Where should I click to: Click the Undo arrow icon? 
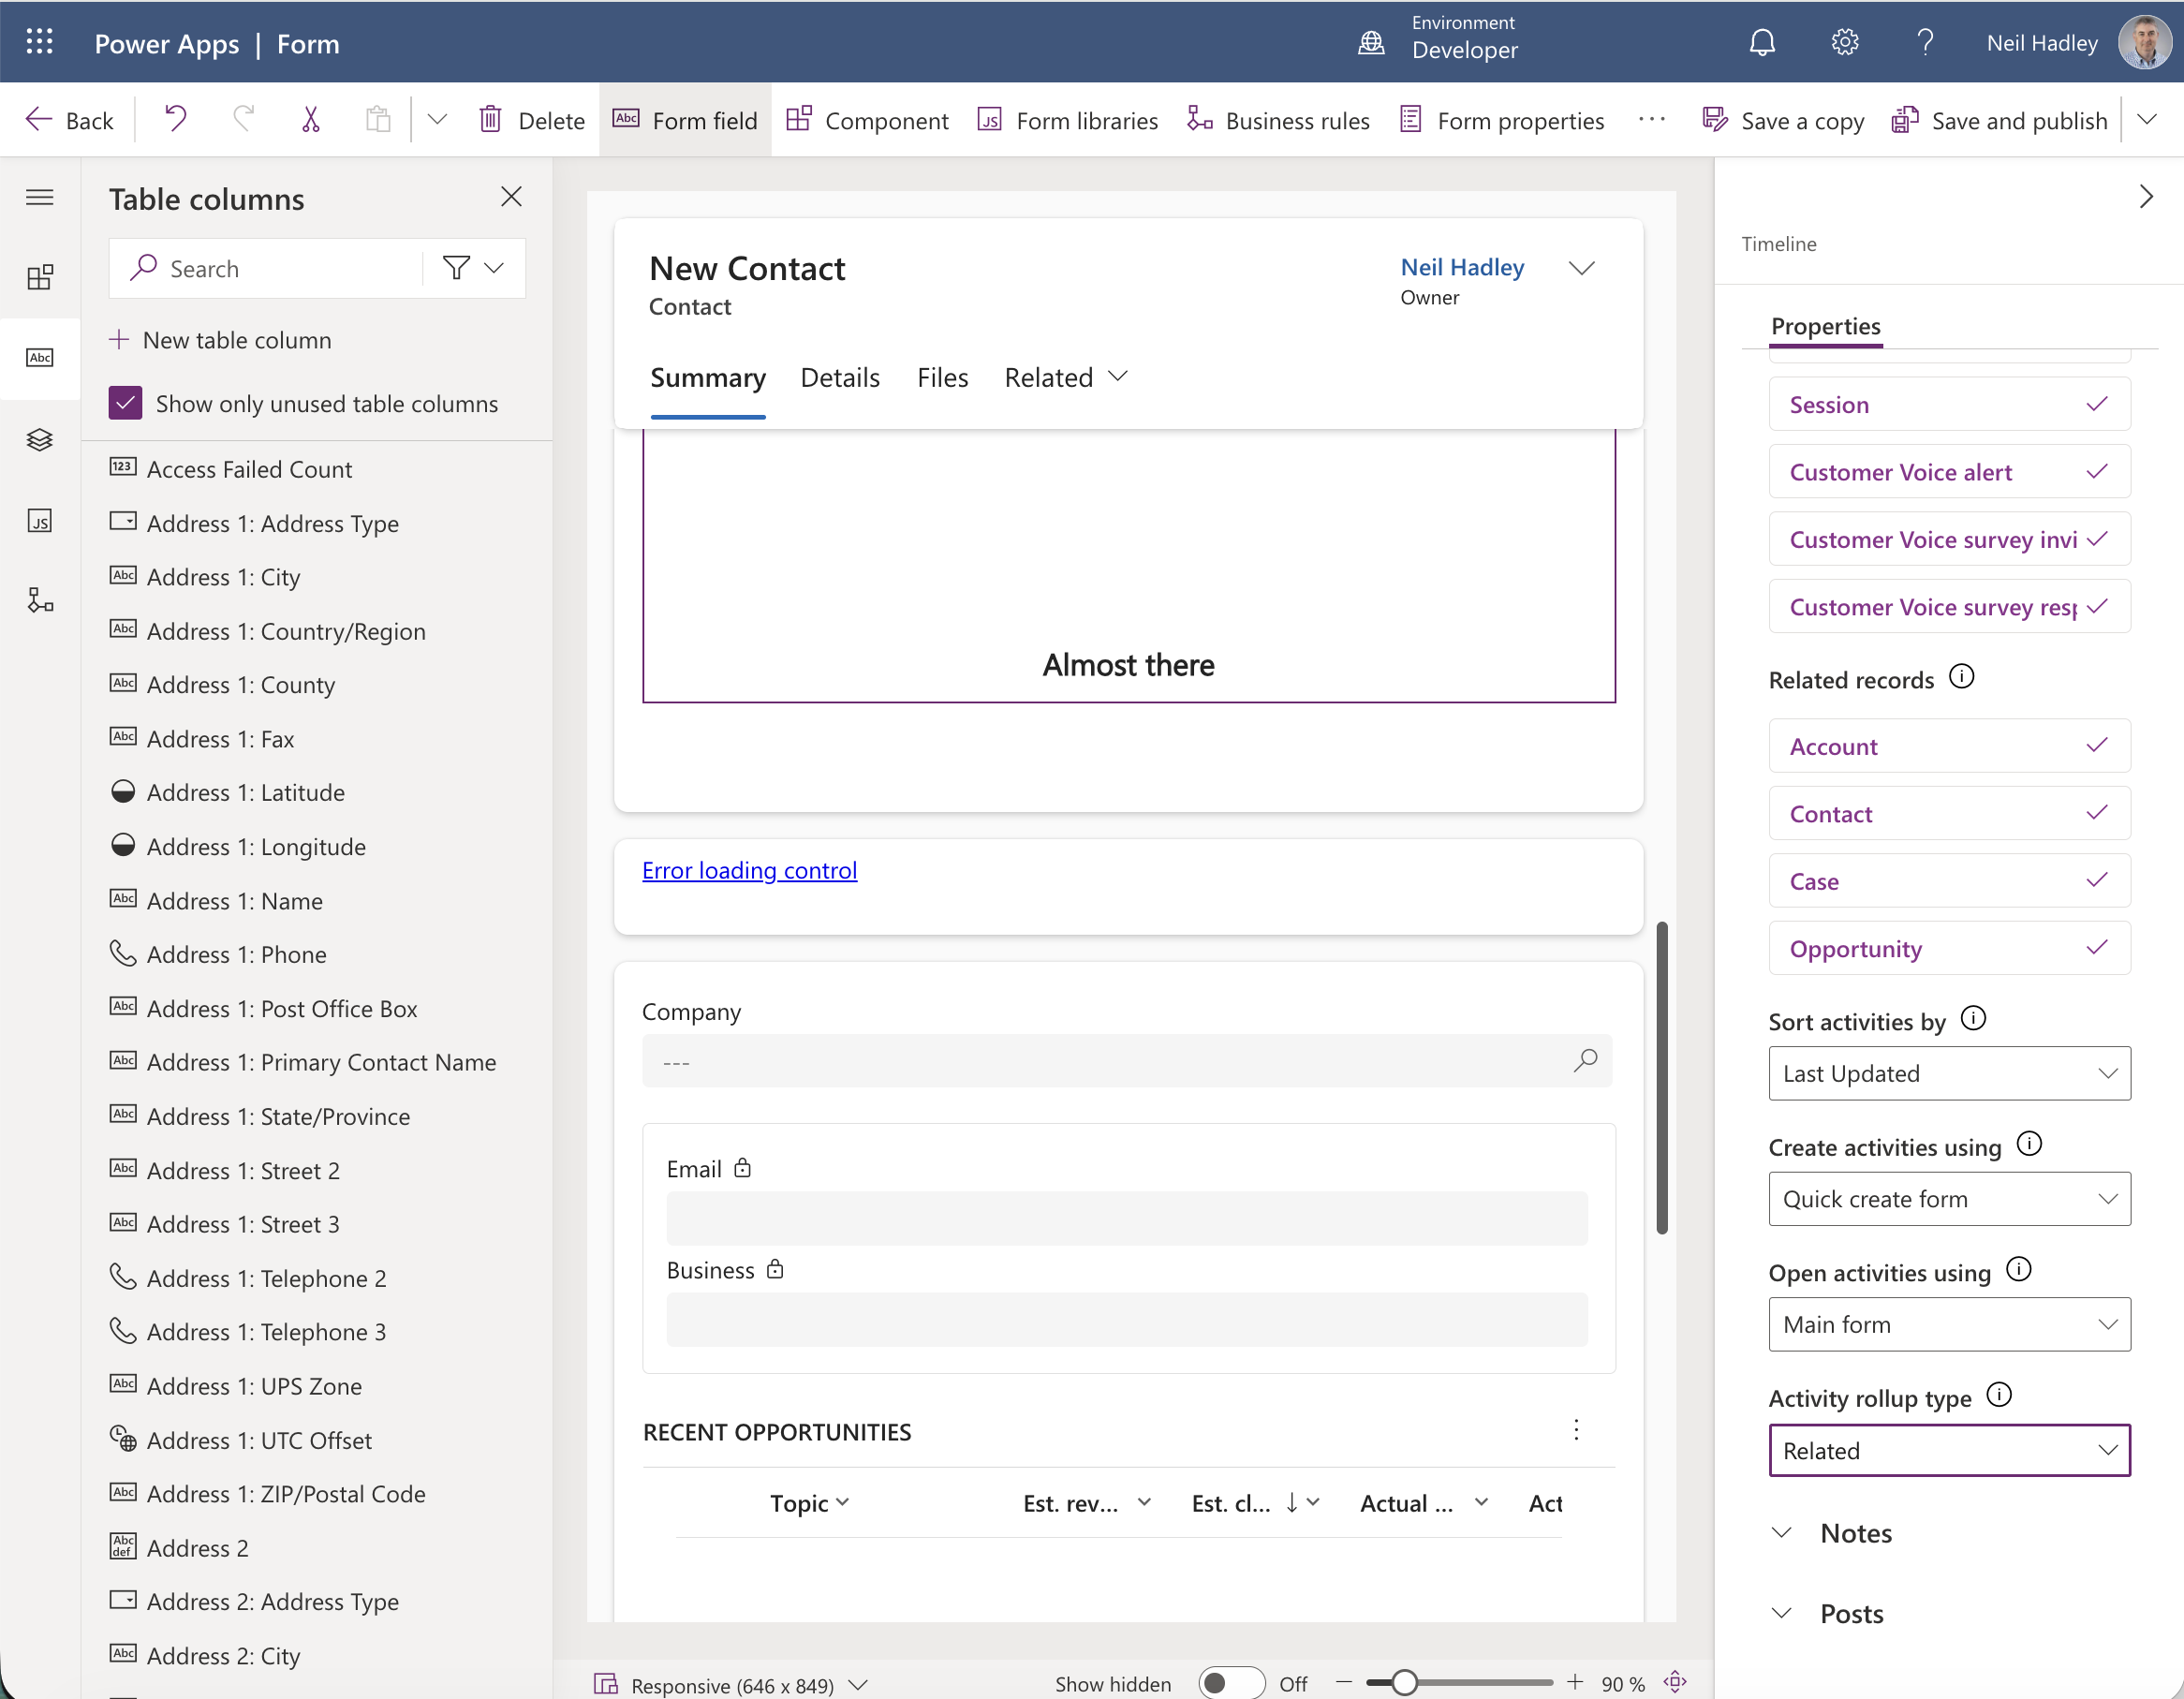[175, 120]
